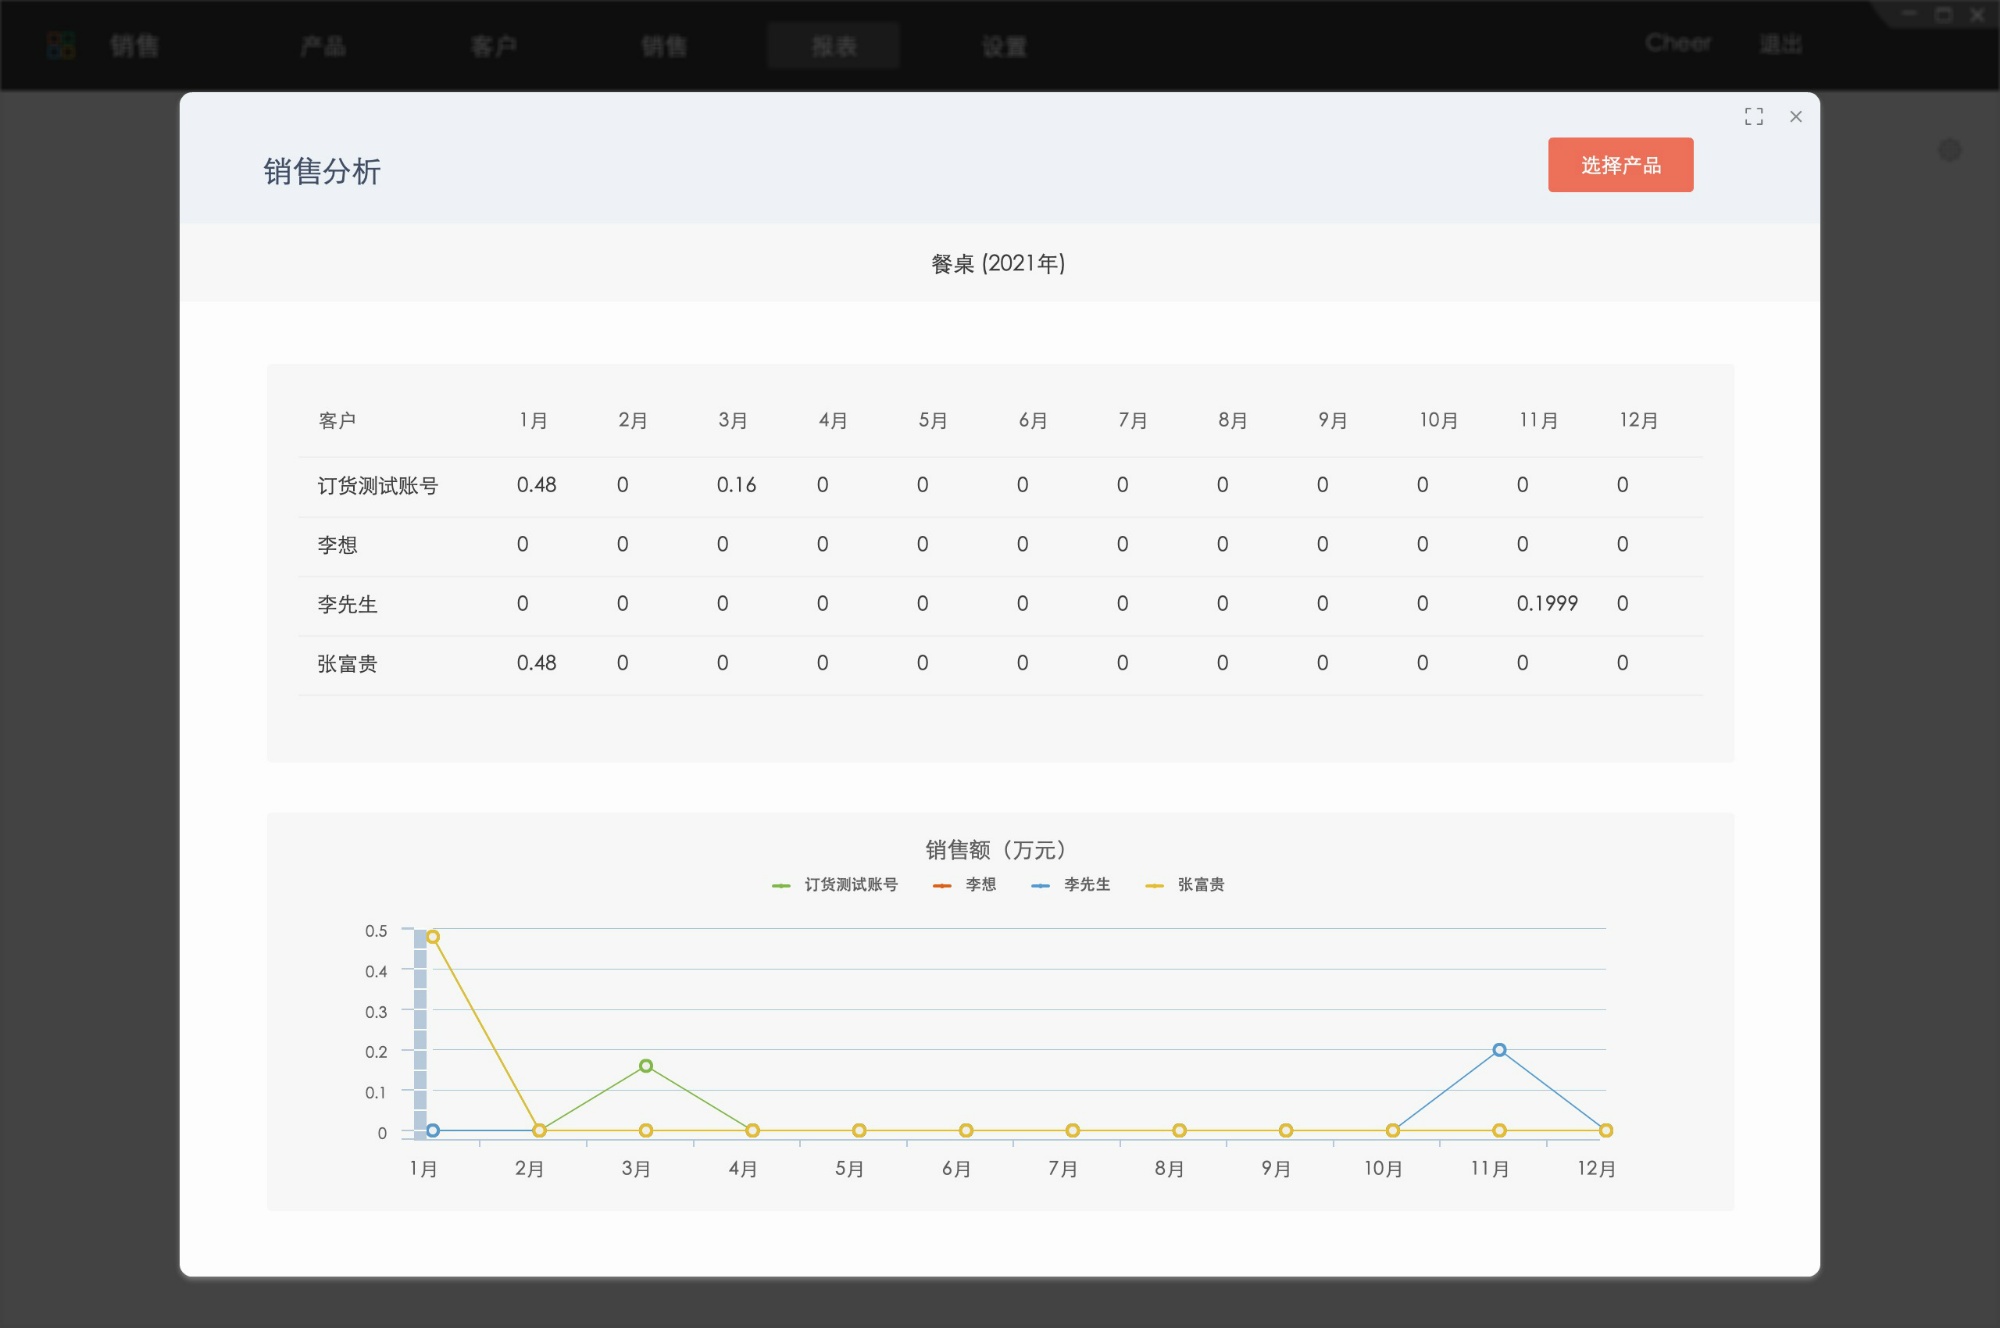Open the 设置 menu in background window
Screen dimensions: 2000x1328
pyautogui.click(x=1004, y=46)
